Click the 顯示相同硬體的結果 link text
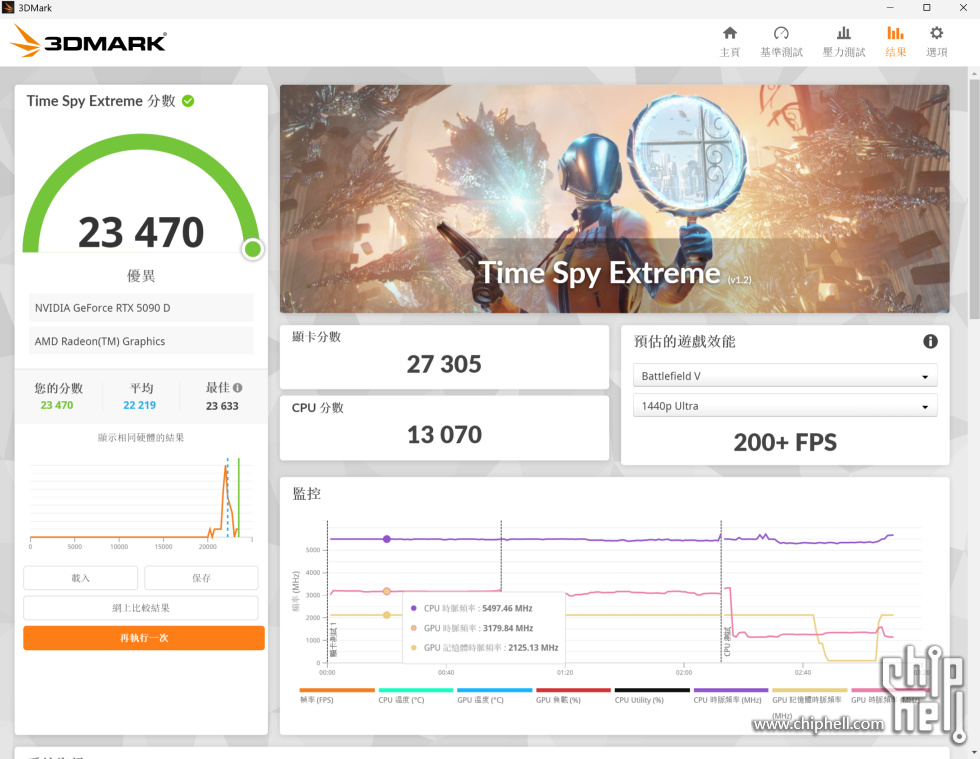980x759 pixels. pos(141,438)
